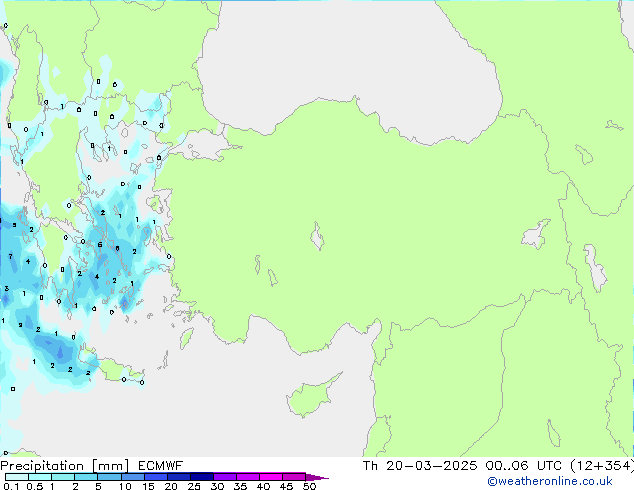Click the above-50 arrow tip of the legend
This screenshot has height=490, width=634.
[317, 477]
